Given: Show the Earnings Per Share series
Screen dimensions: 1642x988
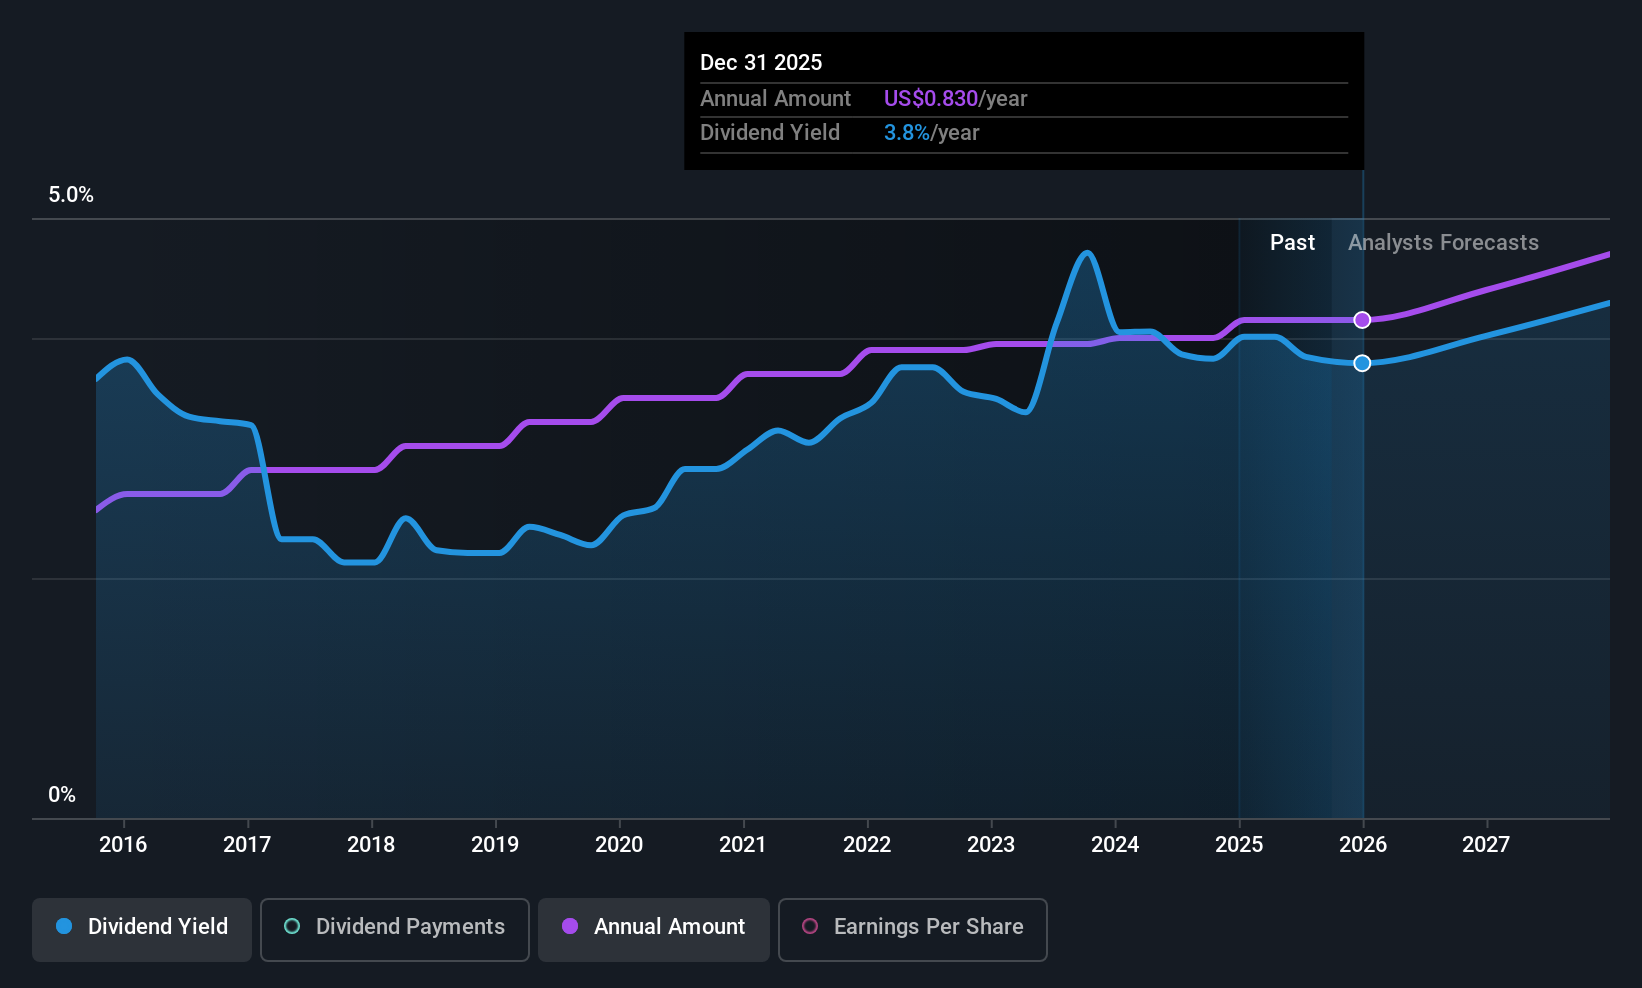Looking at the screenshot, I should tap(913, 929).
